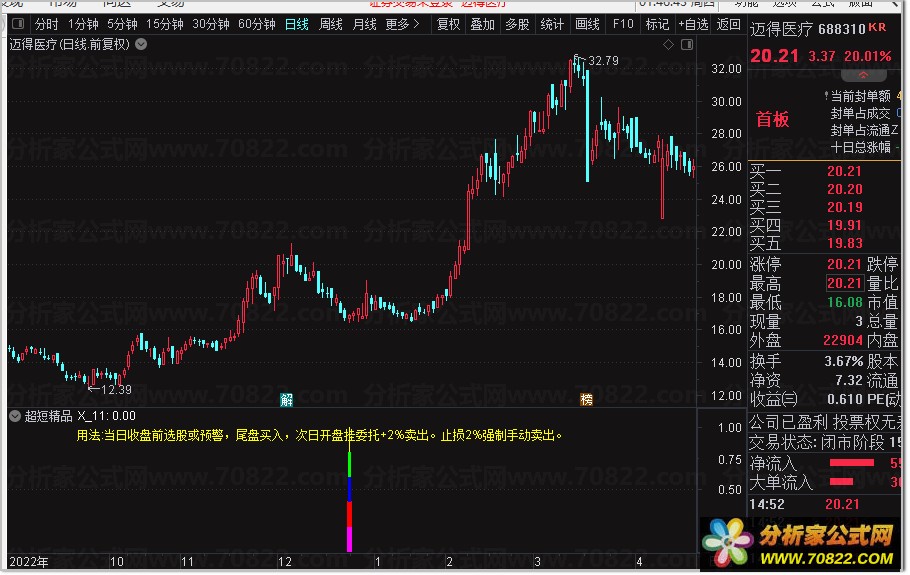Click the 交易状态:闭市阶段 status text

[x=817, y=443]
